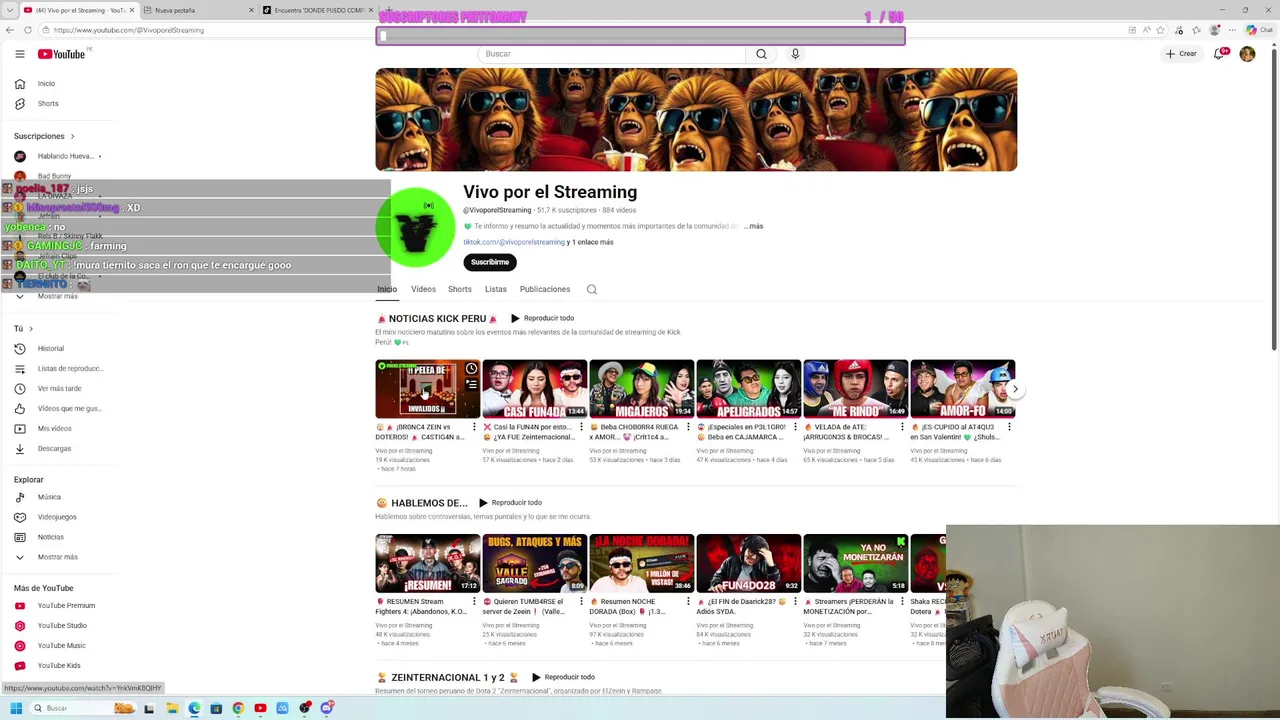
Task: Go back with browser back arrow
Action: (x=10, y=30)
